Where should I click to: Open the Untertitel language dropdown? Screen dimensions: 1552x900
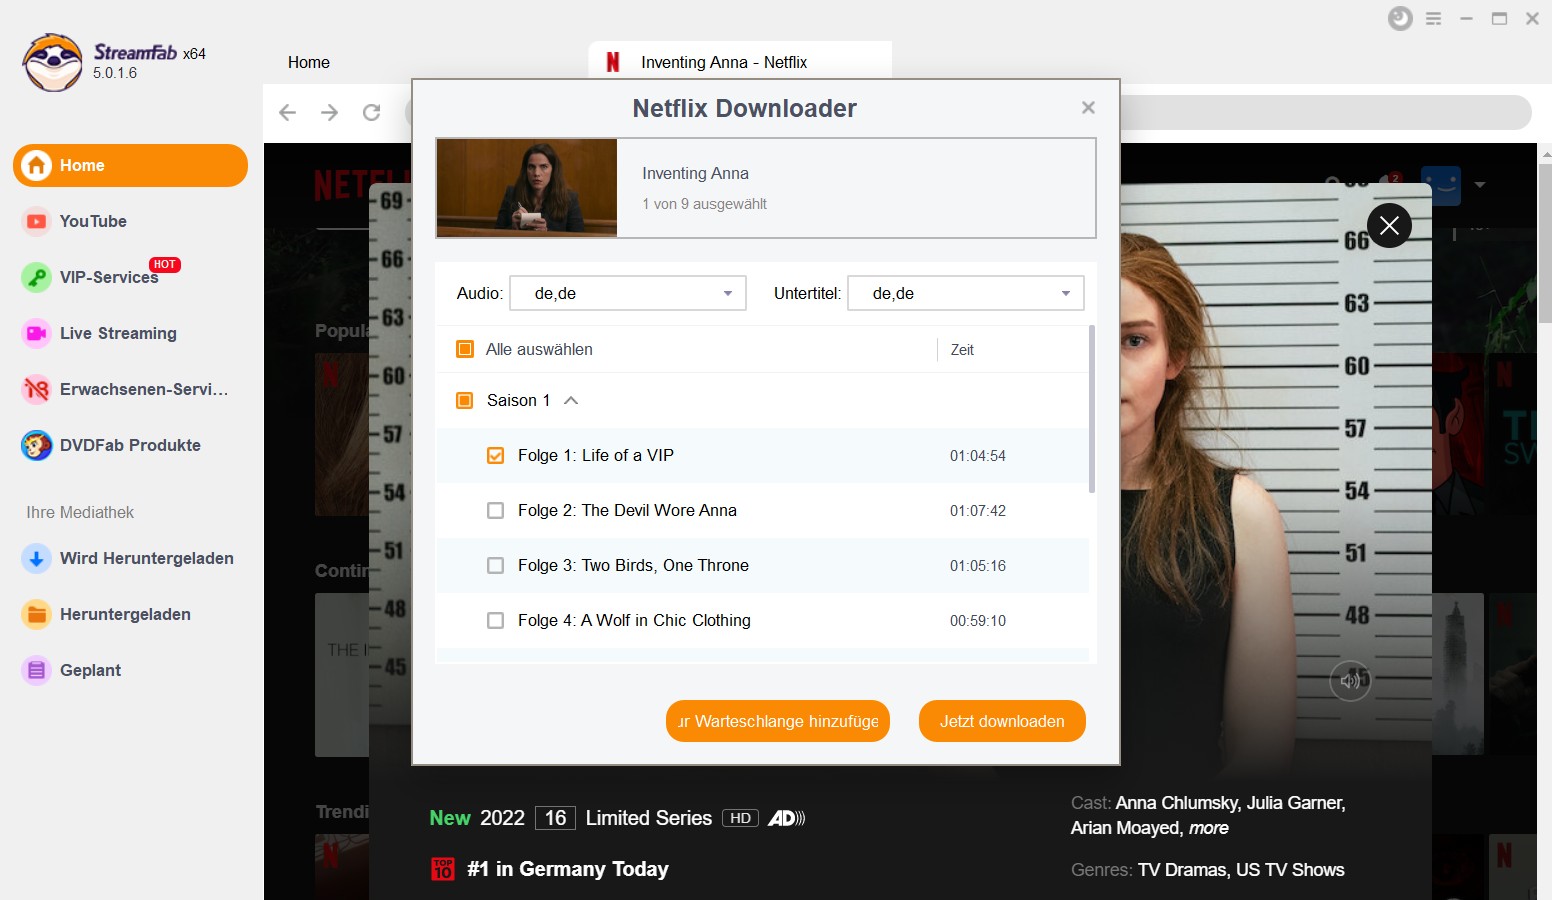pos(966,293)
